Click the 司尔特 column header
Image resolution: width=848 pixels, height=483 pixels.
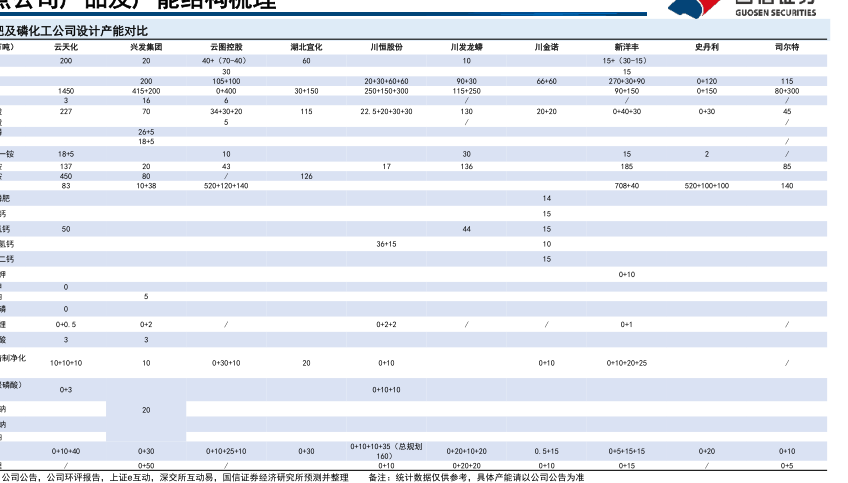pyautogui.click(x=786, y=47)
